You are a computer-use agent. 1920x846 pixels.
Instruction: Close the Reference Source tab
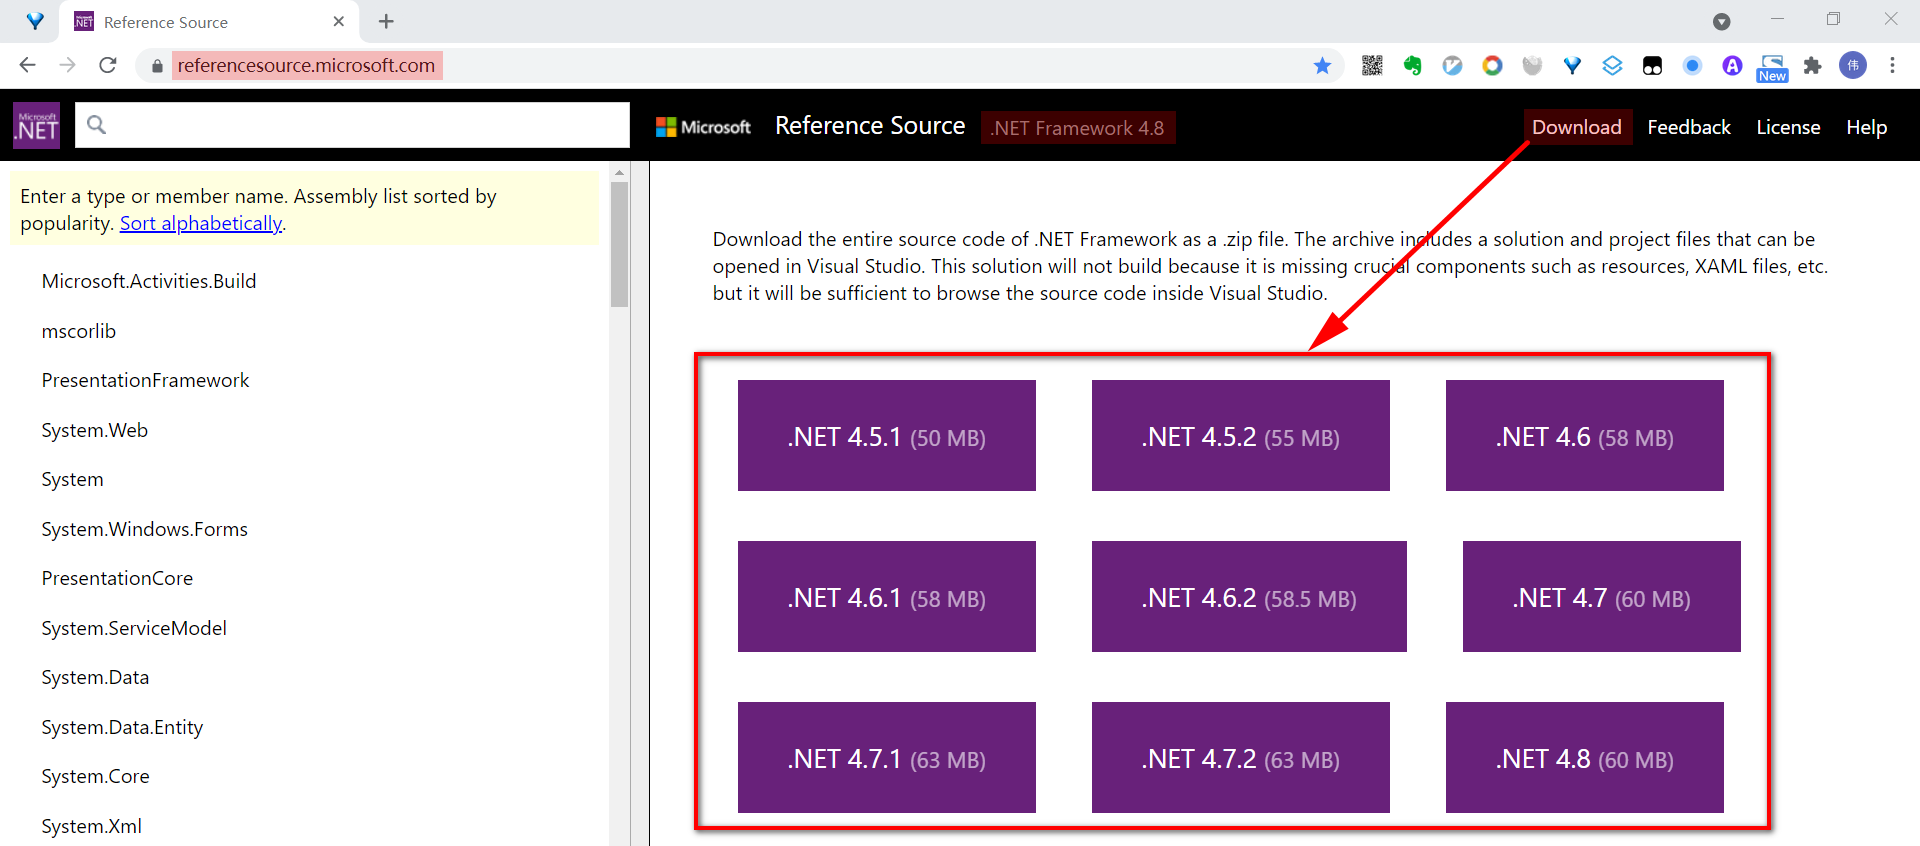pos(338,21)
